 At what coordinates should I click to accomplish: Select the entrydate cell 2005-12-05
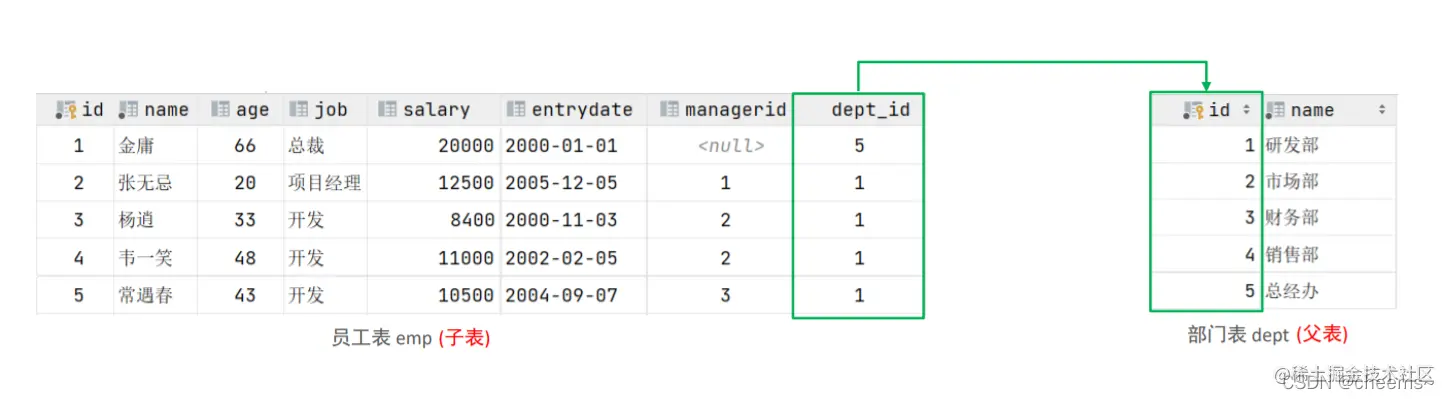tap(561, 183)
